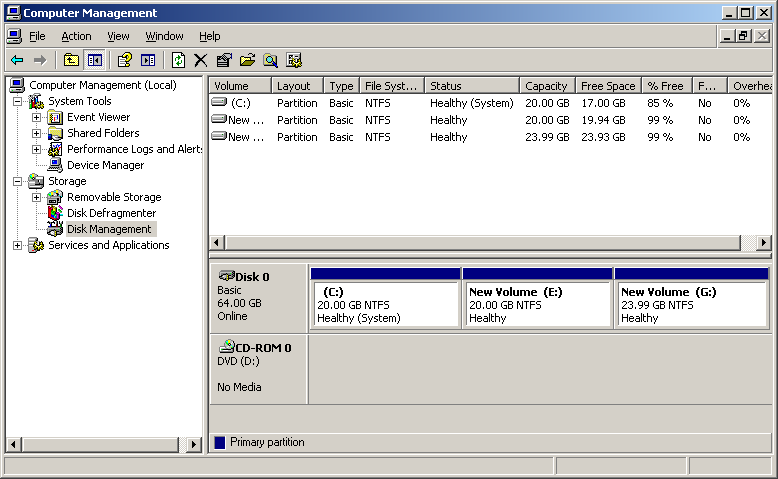Expand Performance Logs and Alerts node
778x479 pixels.
pos(36,149)
